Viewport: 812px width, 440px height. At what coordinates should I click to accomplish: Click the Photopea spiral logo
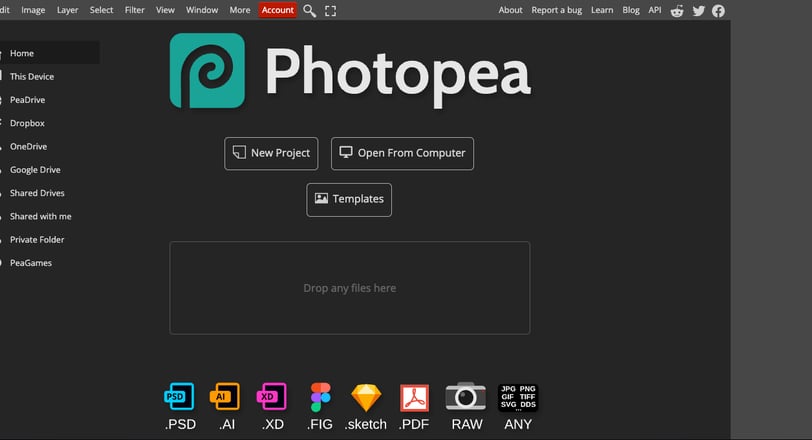(x=207, y=70)
